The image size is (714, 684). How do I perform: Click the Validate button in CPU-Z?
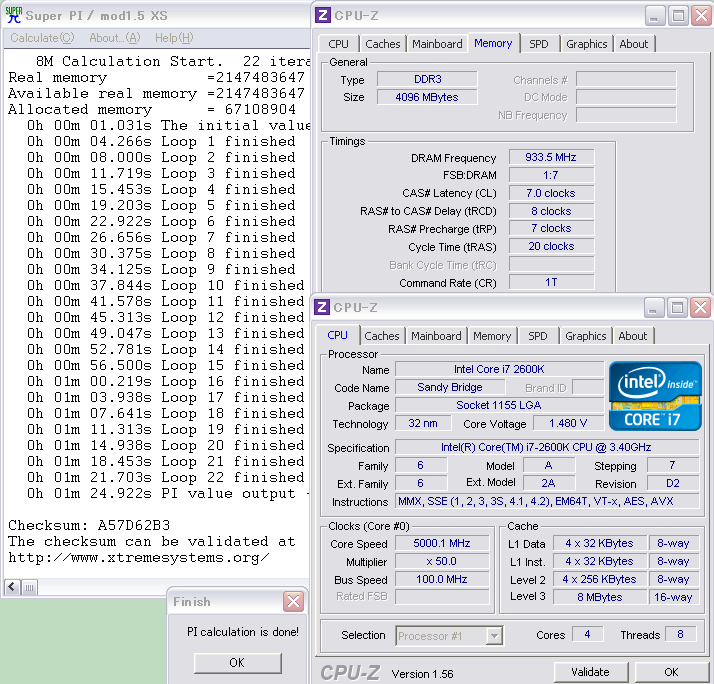(x=591, y=672)
